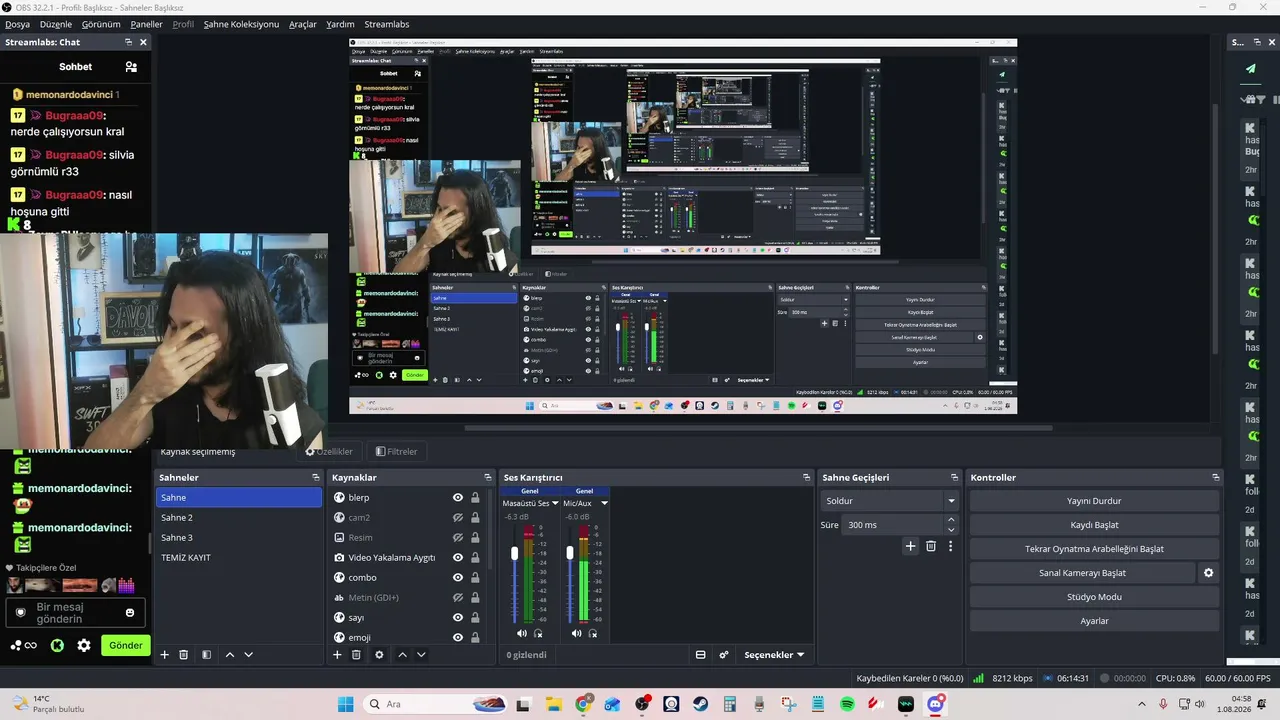Screen dimensions: 1280x720
Task: Decrease transition Süre with down stepper
Action: coord(951,530)
